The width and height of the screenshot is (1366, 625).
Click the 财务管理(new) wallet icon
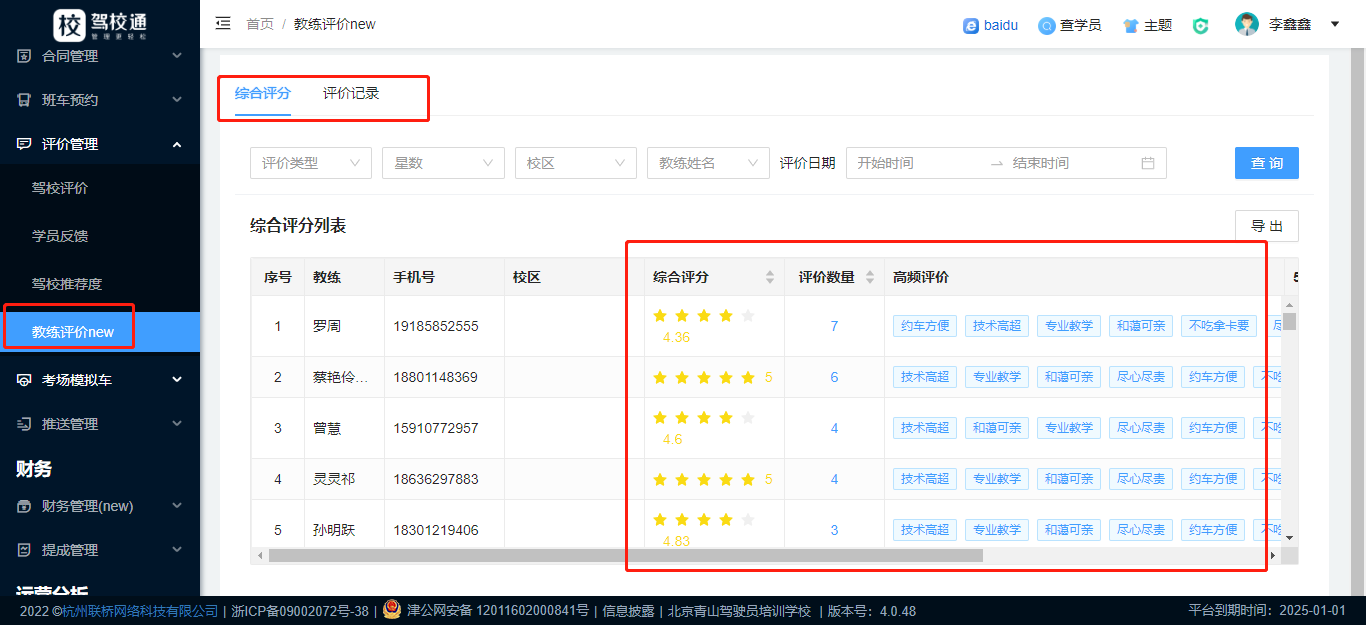point(24,506)
